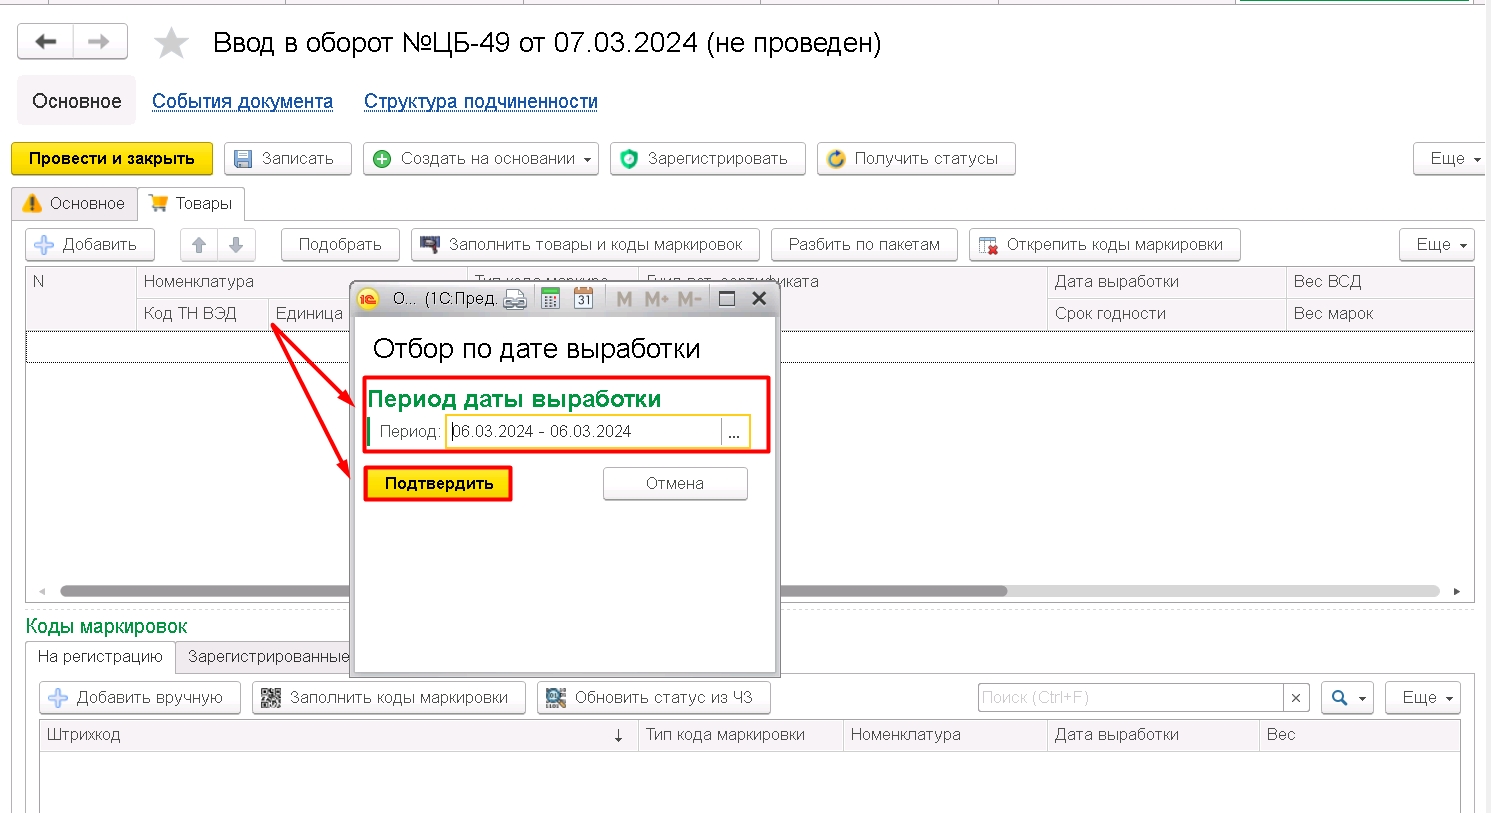The height and width of the screenshot is (813, 1491).
Task: Click the forward navigation arrow
Action: [99, 42]
